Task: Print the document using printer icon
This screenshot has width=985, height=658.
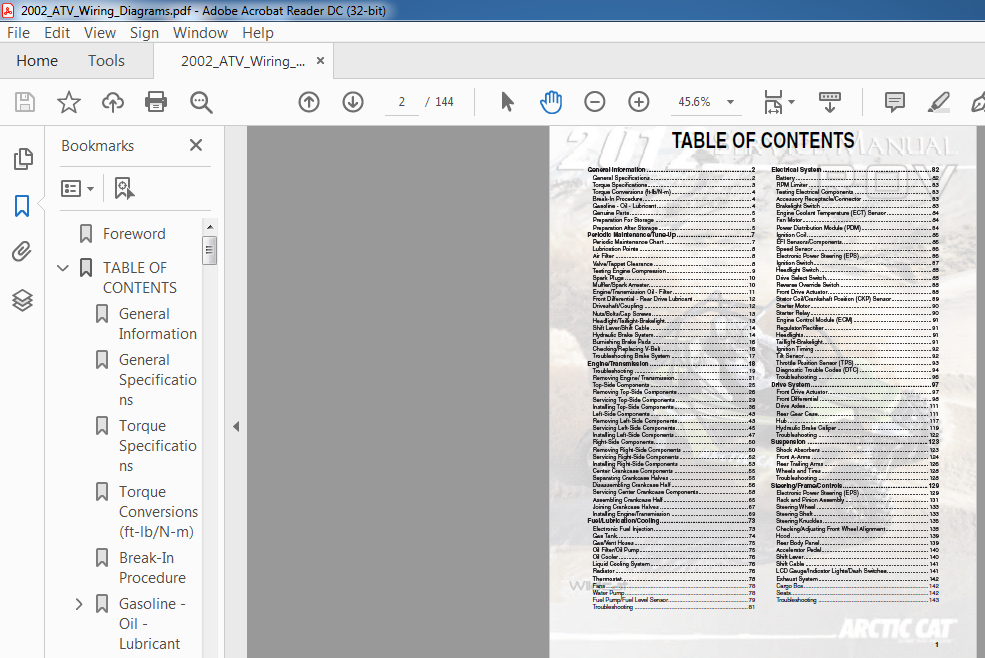Action: coord(156,102)
